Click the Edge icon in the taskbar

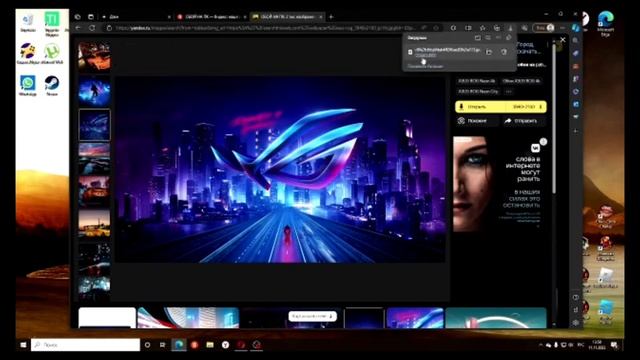178,345
